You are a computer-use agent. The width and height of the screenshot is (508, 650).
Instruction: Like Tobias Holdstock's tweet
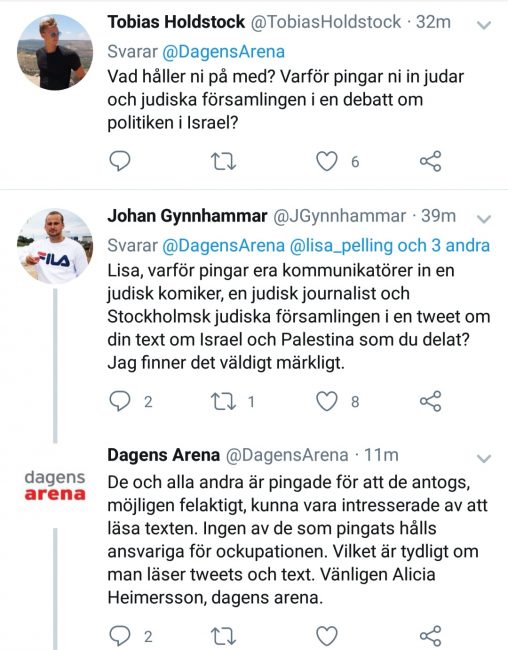coord(327,161)
